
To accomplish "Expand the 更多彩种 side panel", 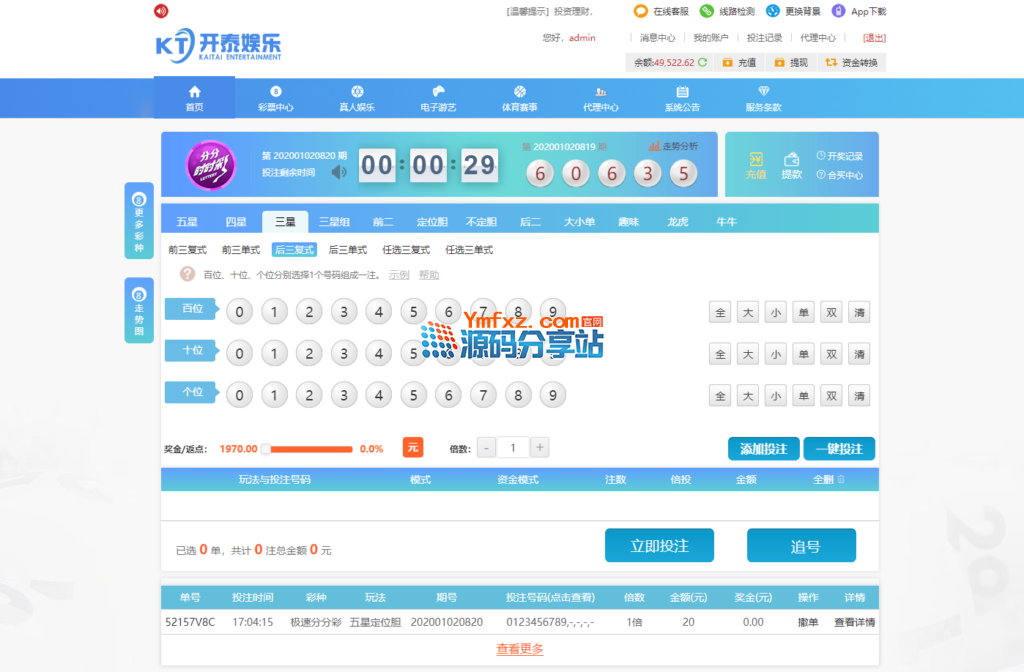I will [139, 221].
